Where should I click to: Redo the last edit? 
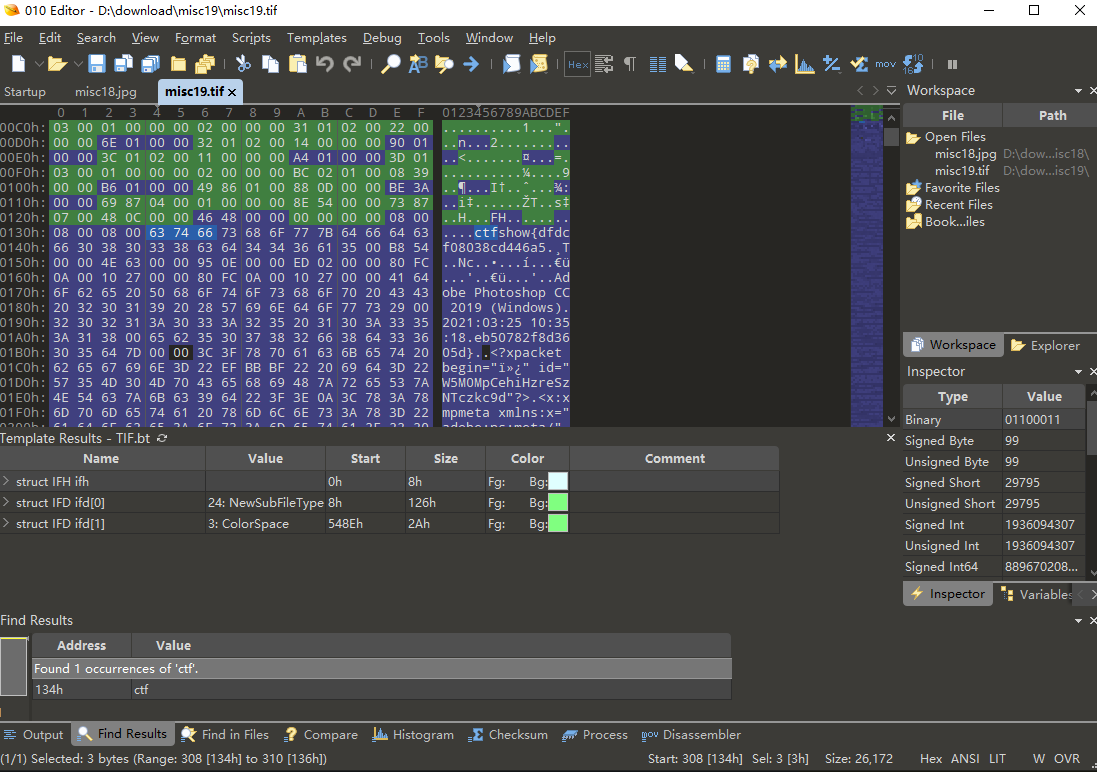pos(352,64)
